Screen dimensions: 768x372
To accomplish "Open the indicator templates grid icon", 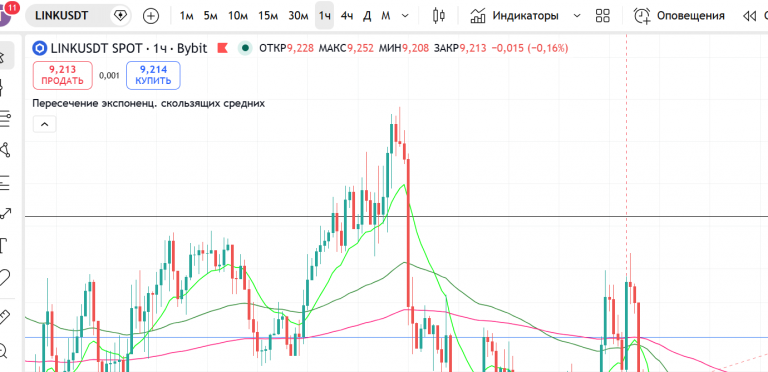I will pyautogui.click(x=602, y=16).
